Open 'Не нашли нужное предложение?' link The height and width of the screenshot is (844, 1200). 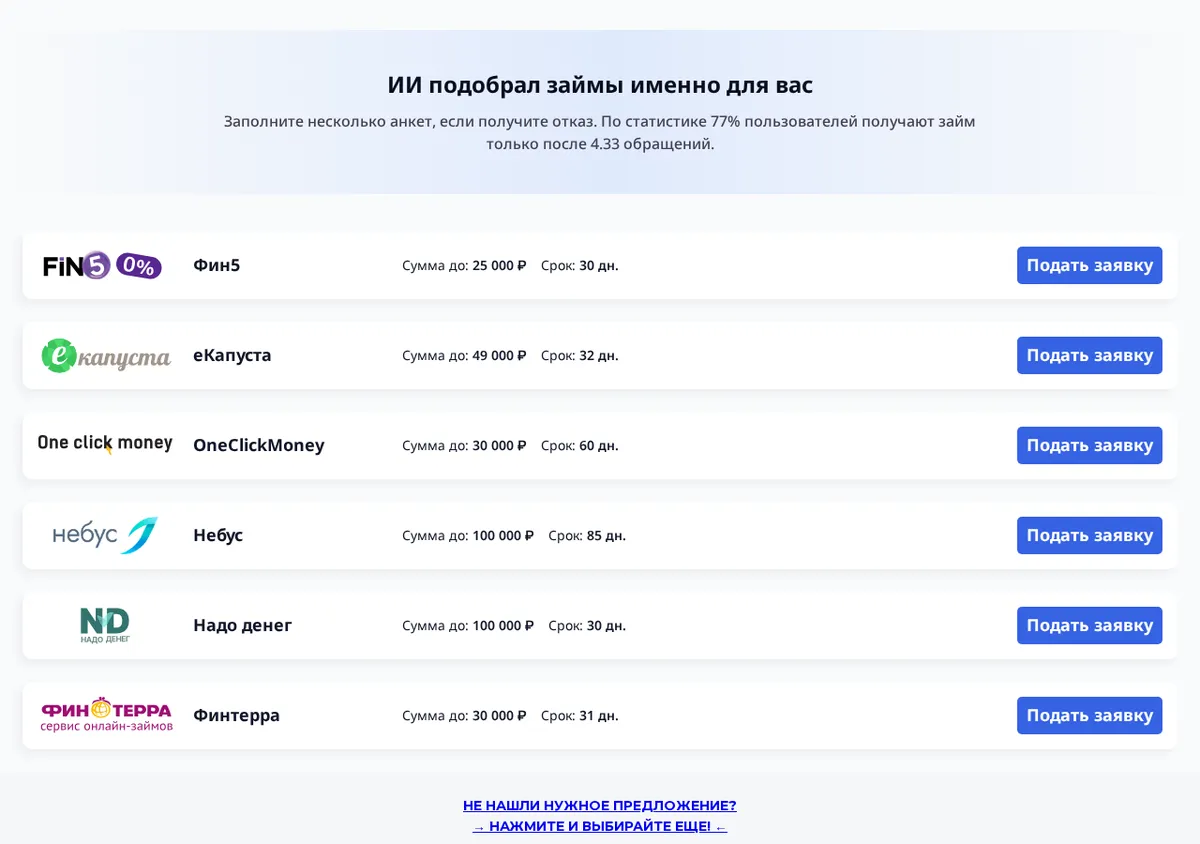(x=599, y=805)
